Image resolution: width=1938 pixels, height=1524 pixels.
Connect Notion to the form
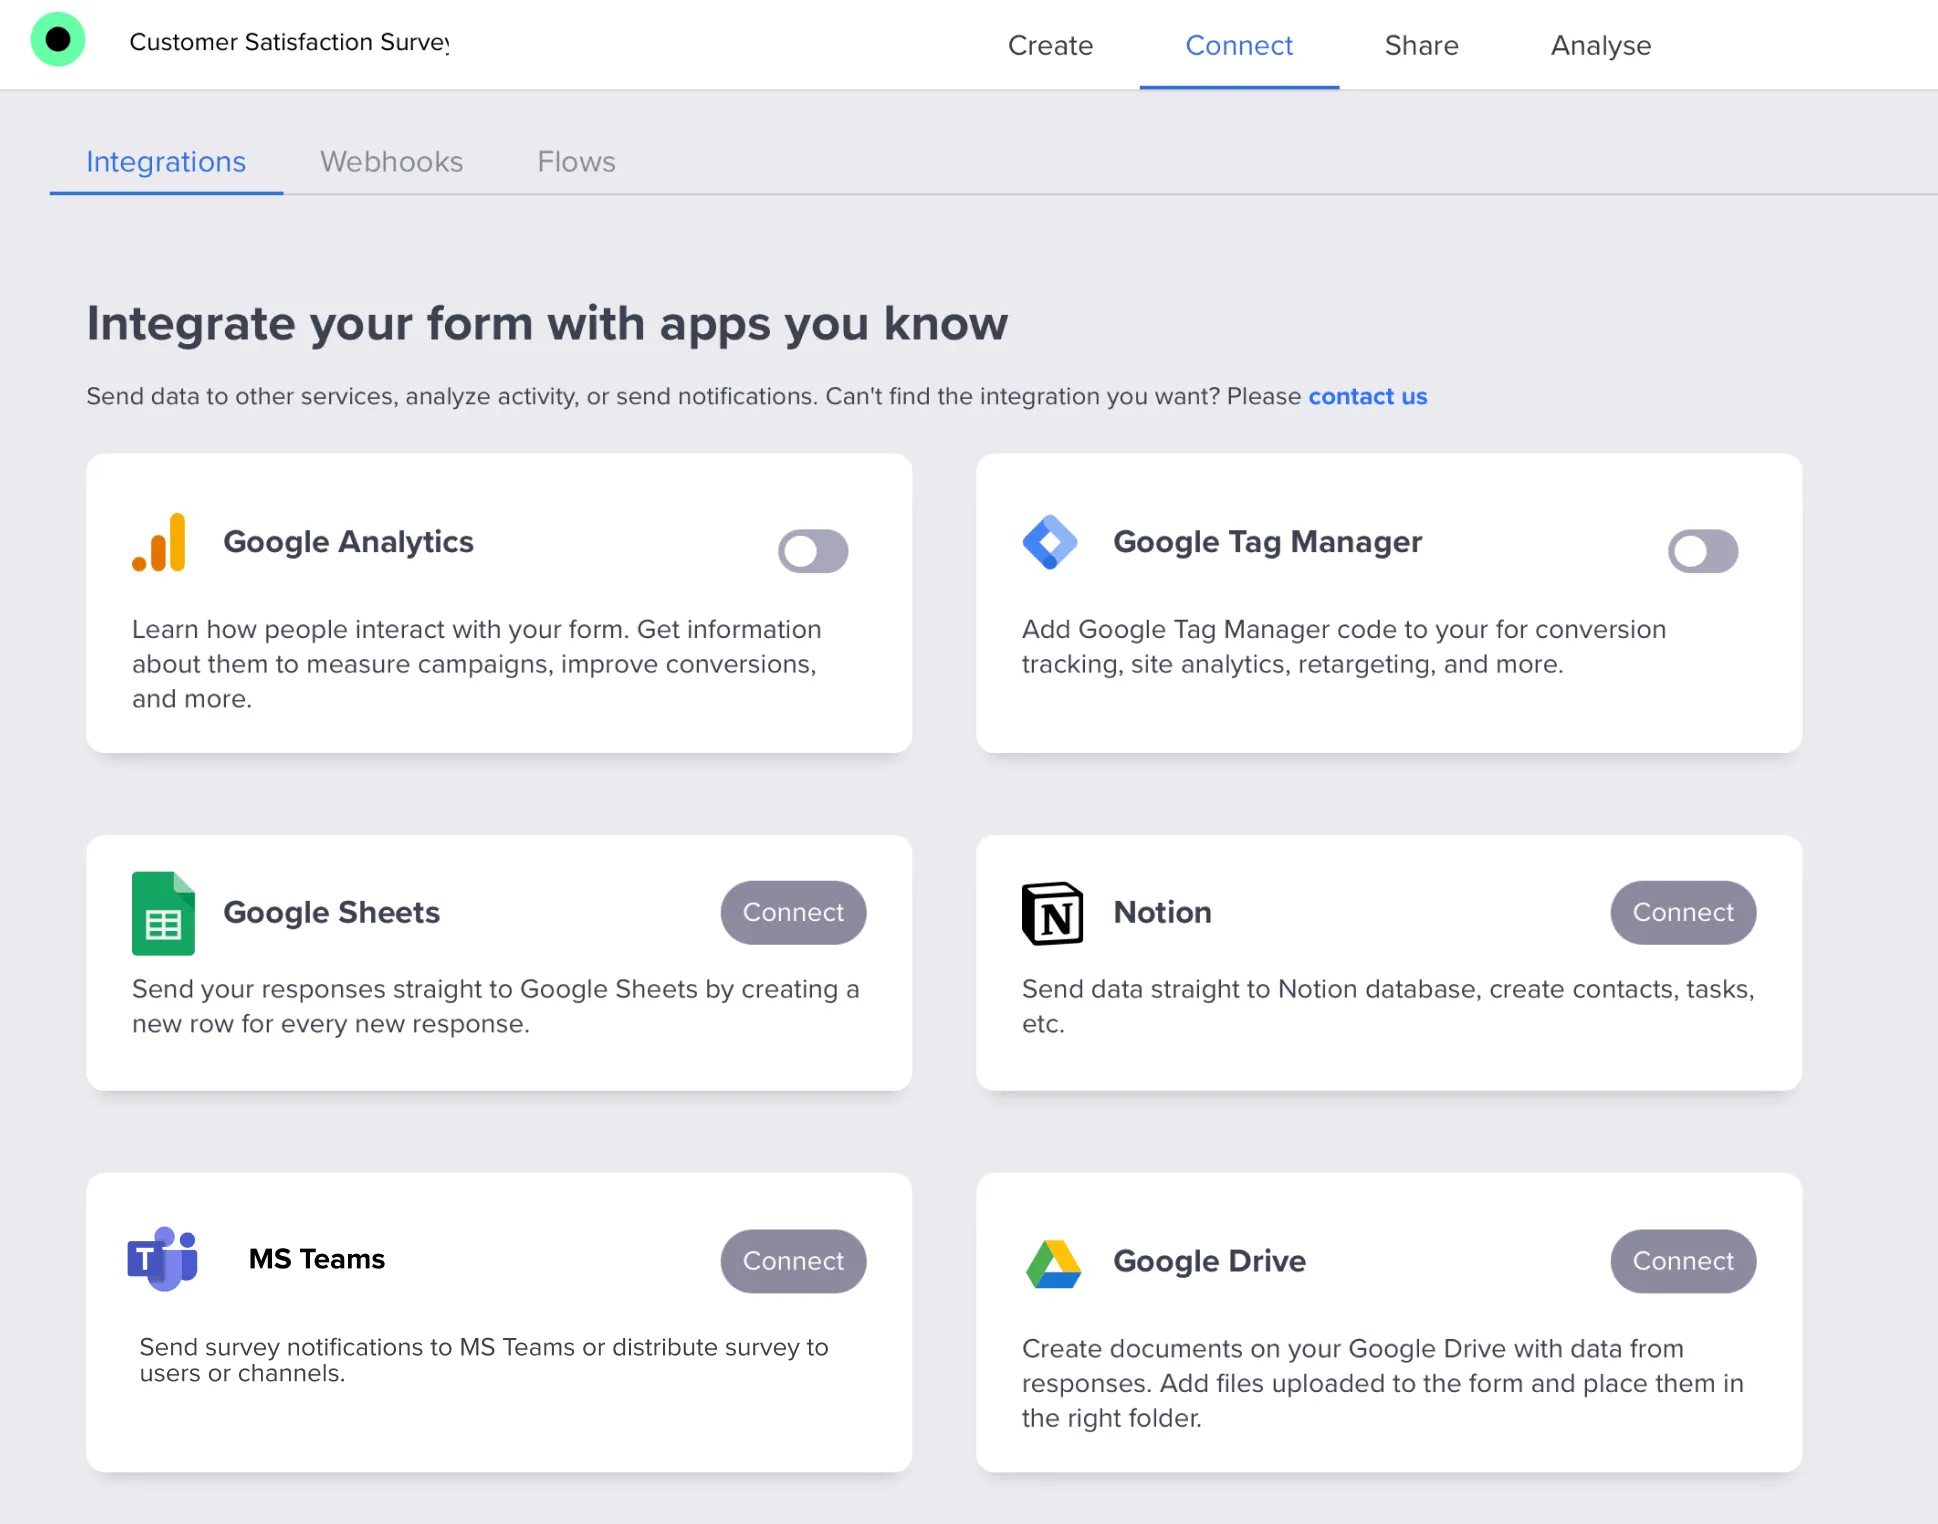point(1682,912)
